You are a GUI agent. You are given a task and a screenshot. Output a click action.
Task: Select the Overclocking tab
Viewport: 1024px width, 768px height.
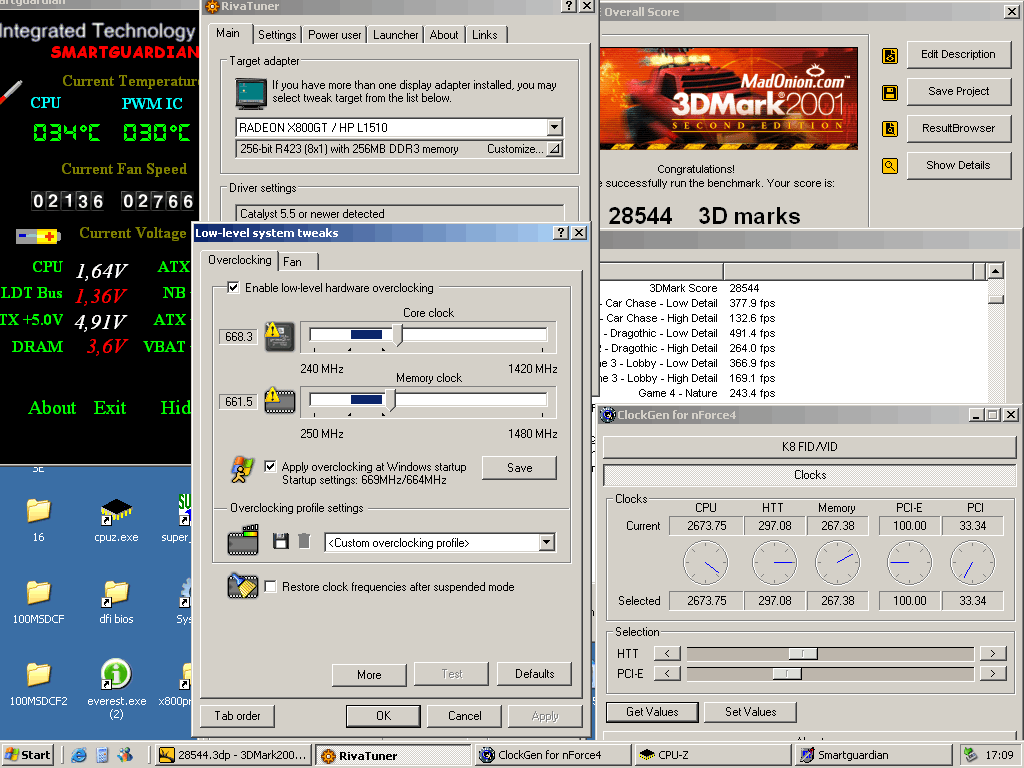coord(239,260)
